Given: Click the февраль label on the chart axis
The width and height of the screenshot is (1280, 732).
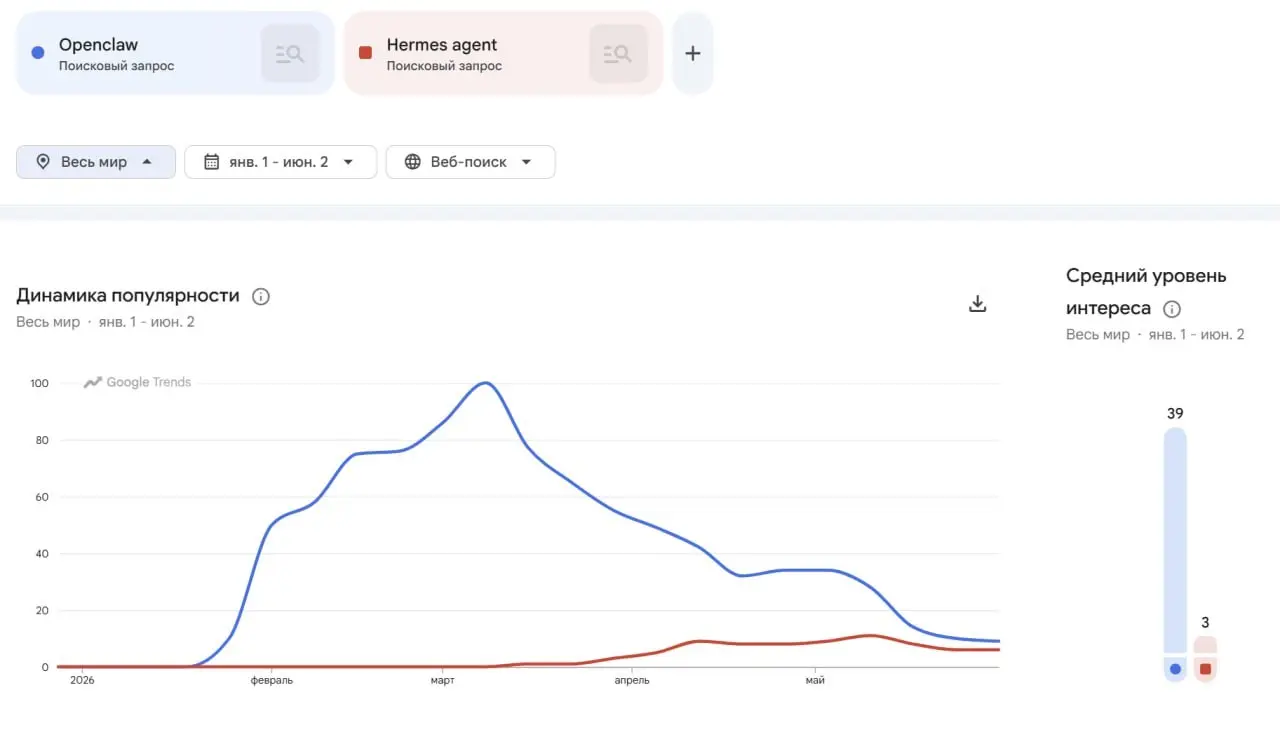Looking at the screenshot, I should [272, 681].
